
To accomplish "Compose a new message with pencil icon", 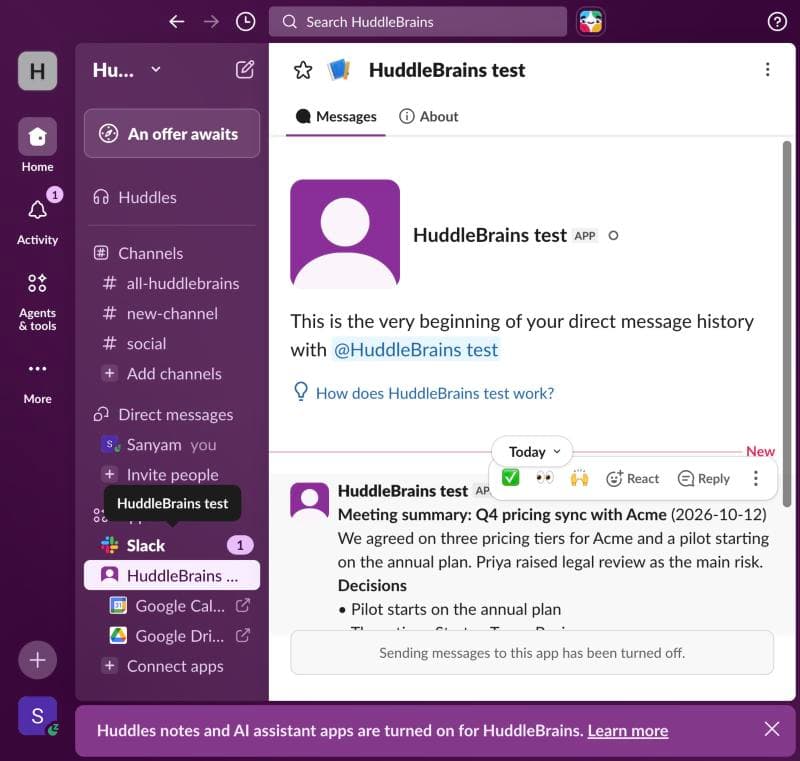I will click(245, 69).
